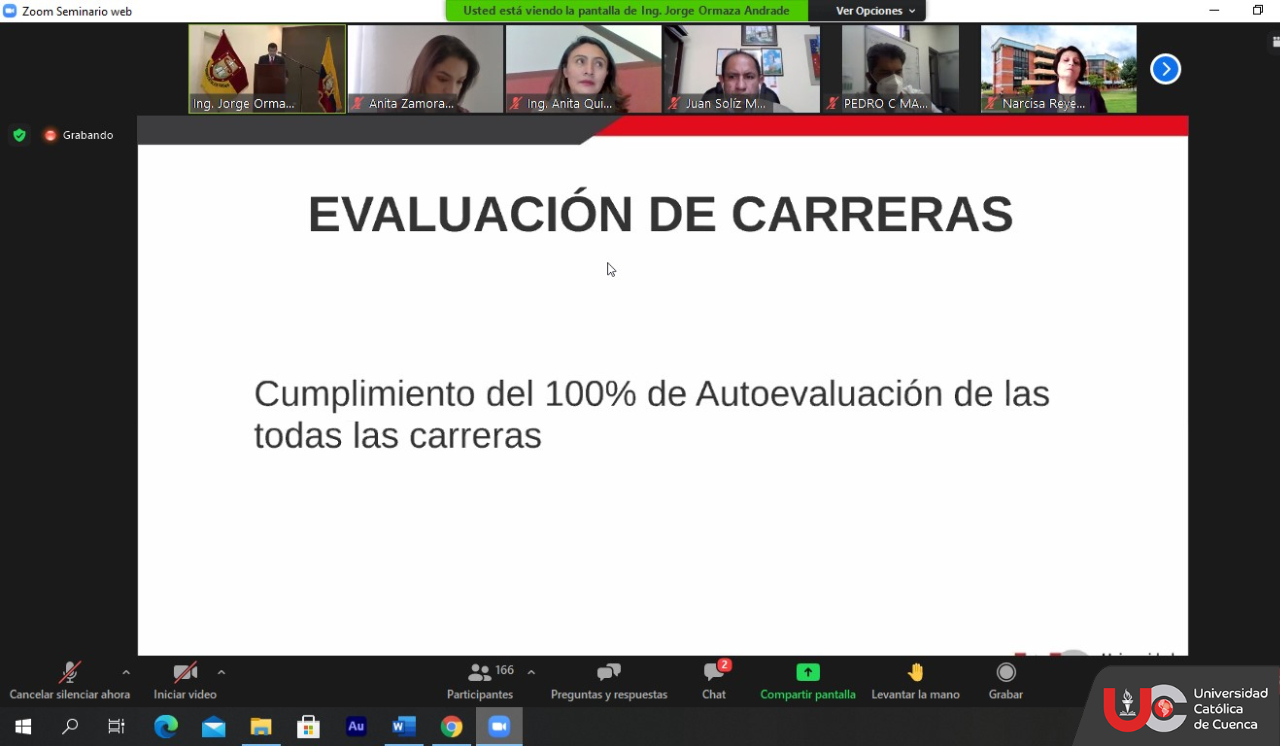The width and height of the screenshot is (1280, 746).
Task: Select PEDRO C MA... video thumbnail
Action: pyautogui.click(x=900, y=69)
